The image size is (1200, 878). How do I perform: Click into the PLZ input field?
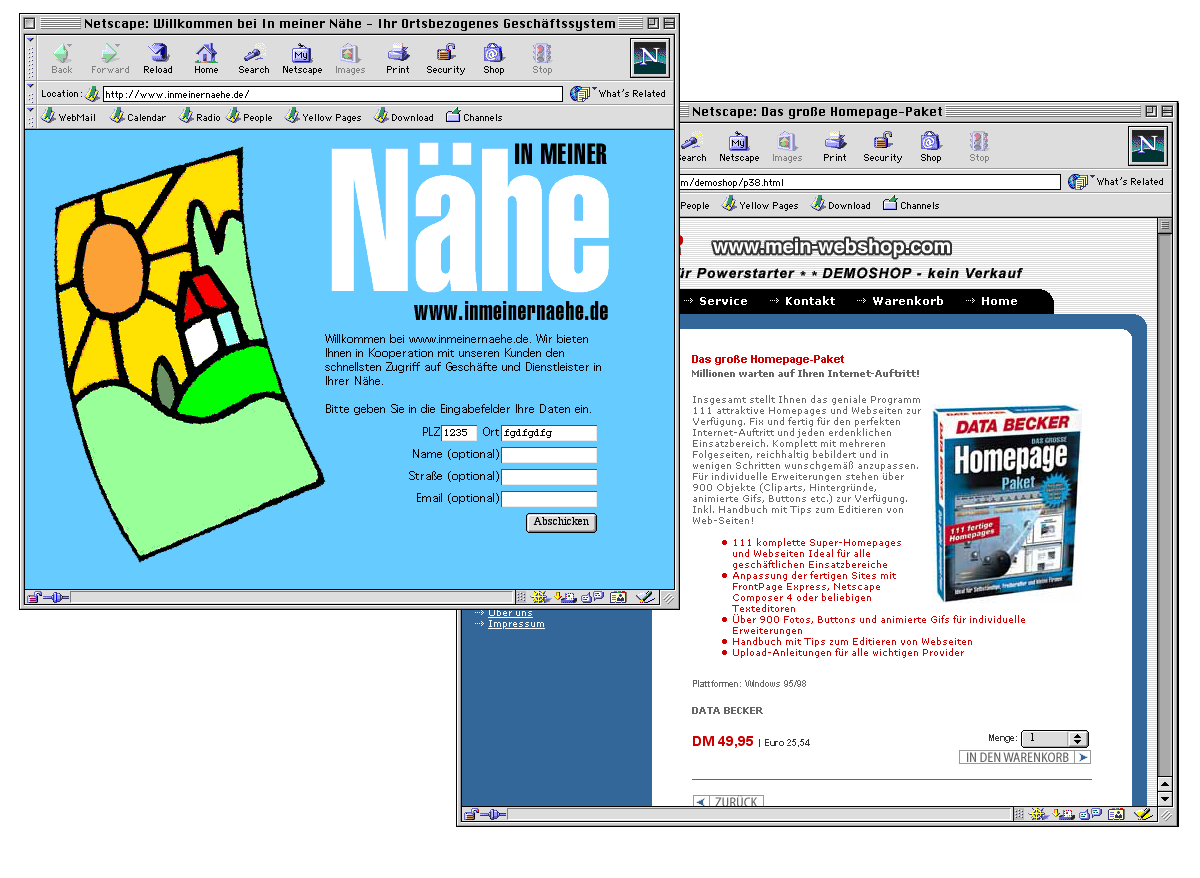[459, 433]
